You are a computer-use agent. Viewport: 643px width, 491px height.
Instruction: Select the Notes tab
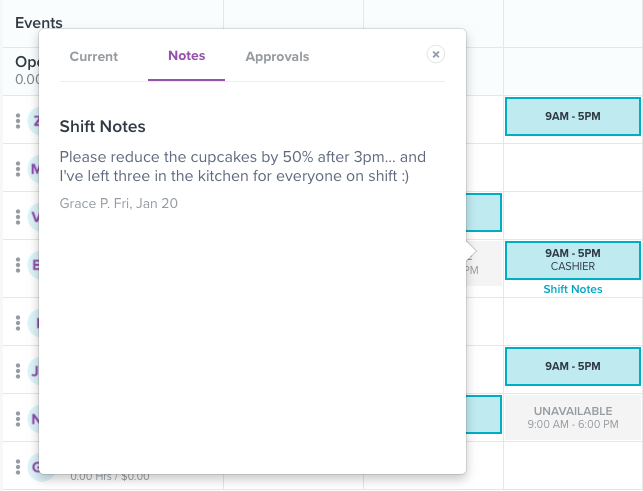187,55
